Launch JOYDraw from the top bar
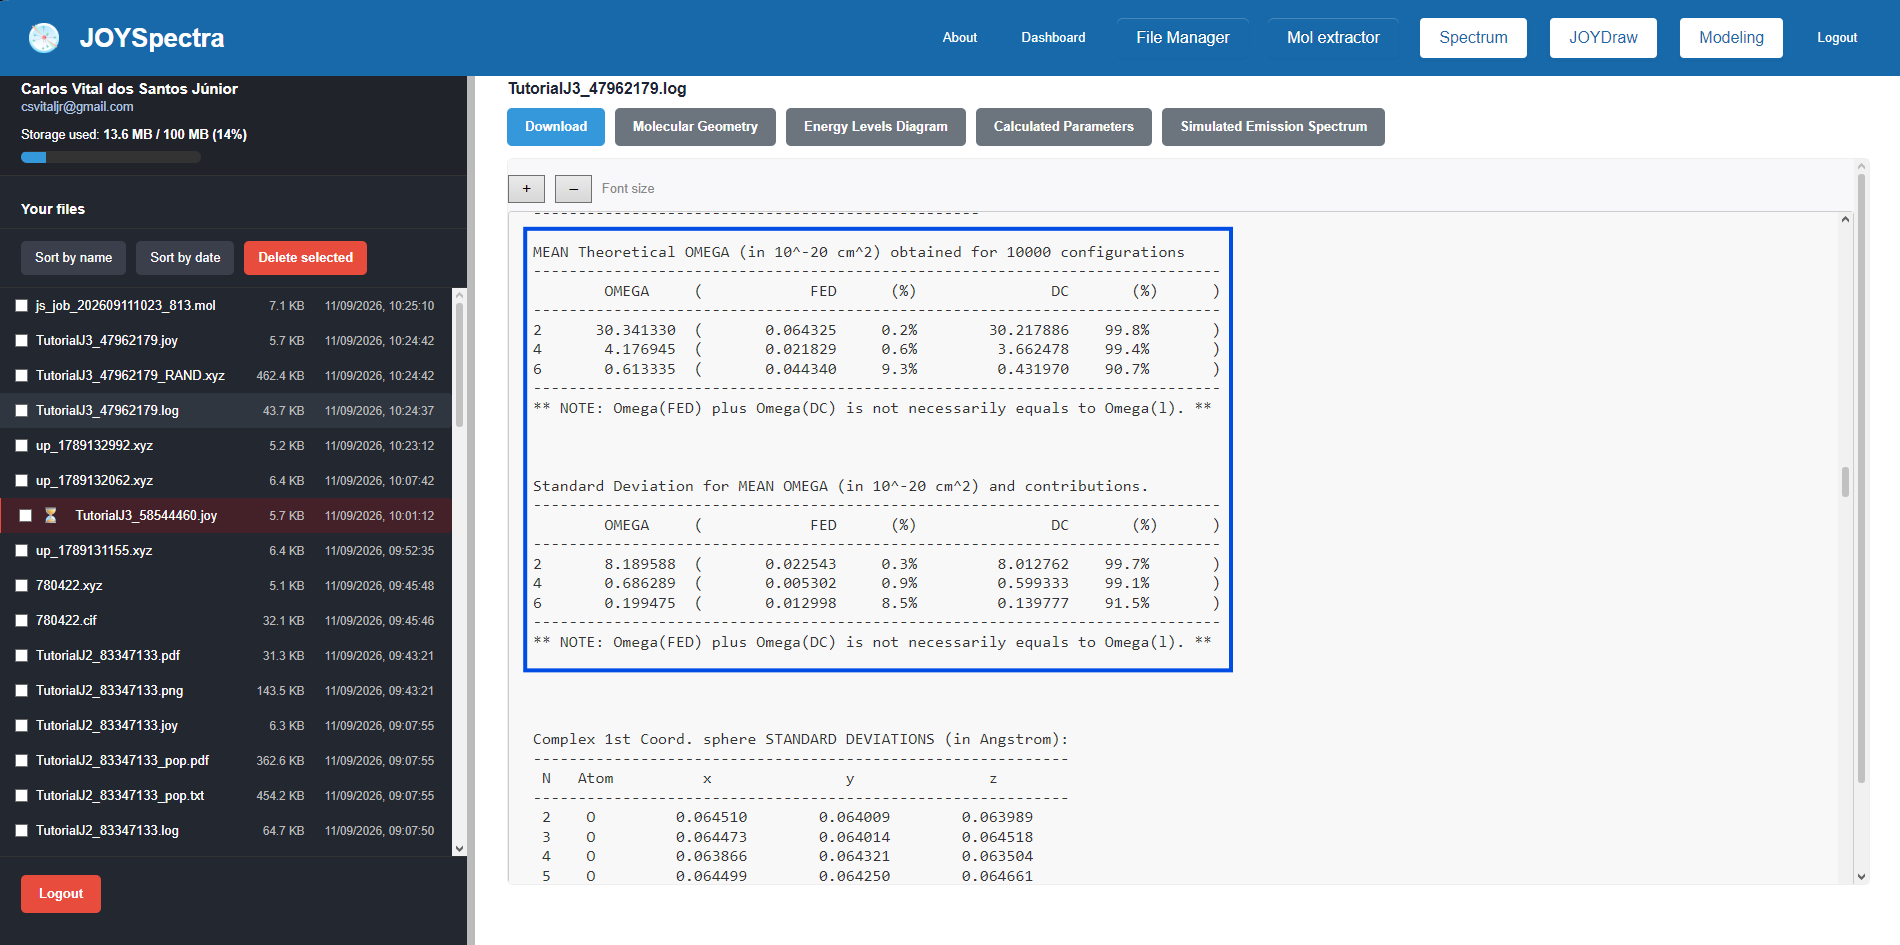 pyautogui.click(x=1603, y=38)
